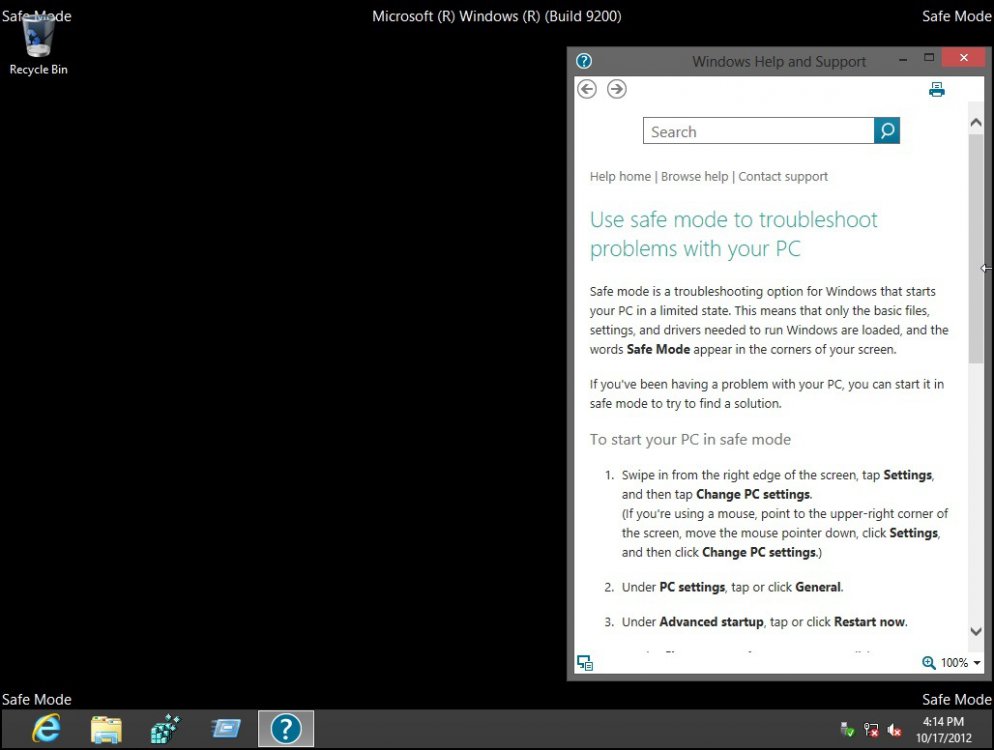Image resolution: width=994 pixels, height=750 pixels.
Task: Click the bold 'Restart now' text in step 3
Action: (x=870, y=622)
